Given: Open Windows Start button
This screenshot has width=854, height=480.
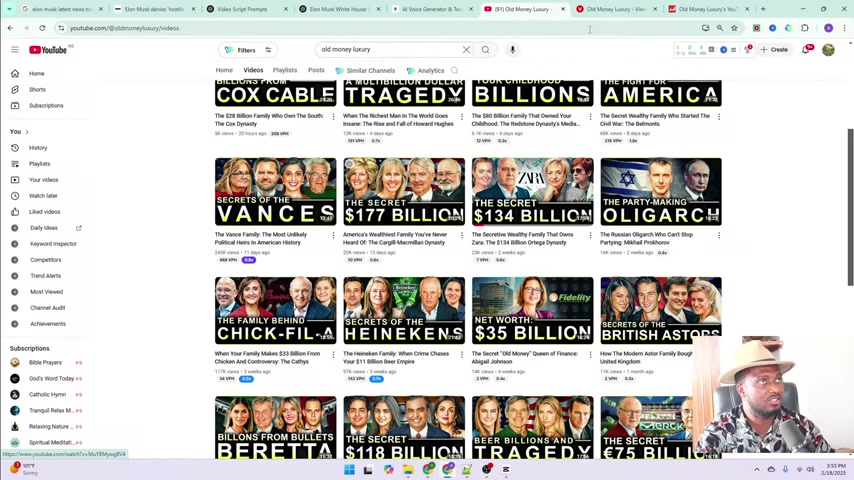Looking at the screenshot, I should coord(350,470).
